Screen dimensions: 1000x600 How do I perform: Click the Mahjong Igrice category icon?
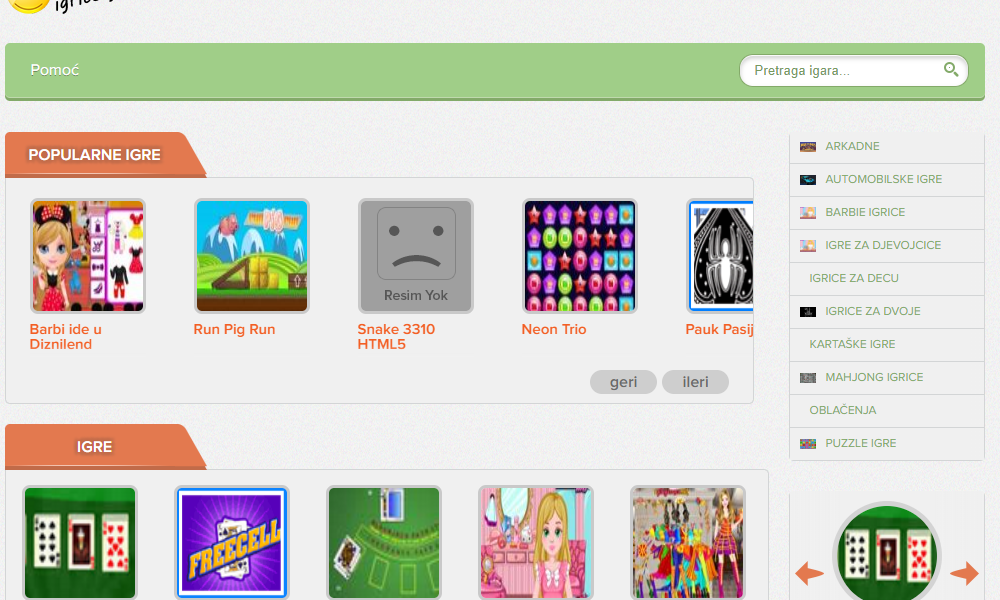tap(808, 377)
